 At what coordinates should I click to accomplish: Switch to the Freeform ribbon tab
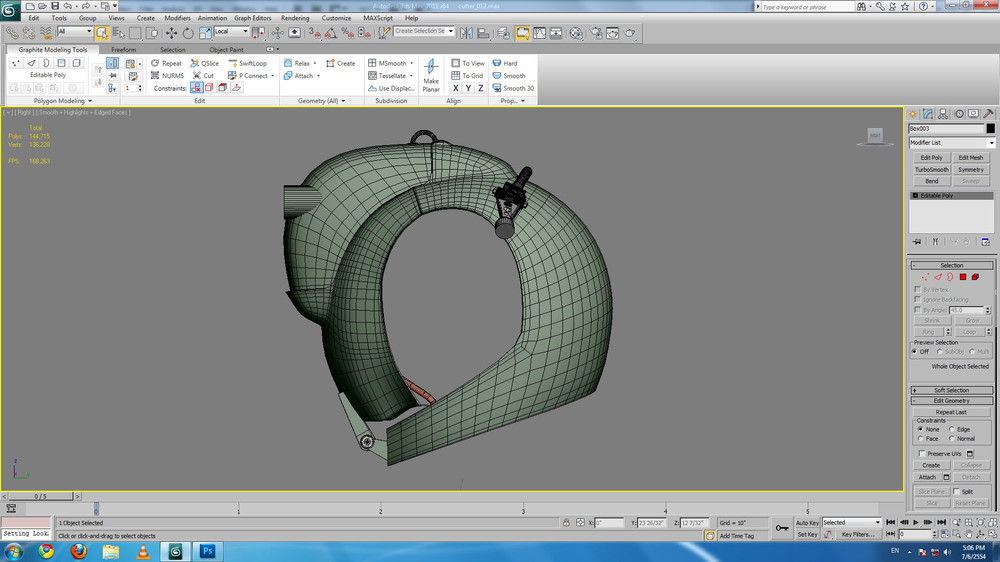(124, 49)
